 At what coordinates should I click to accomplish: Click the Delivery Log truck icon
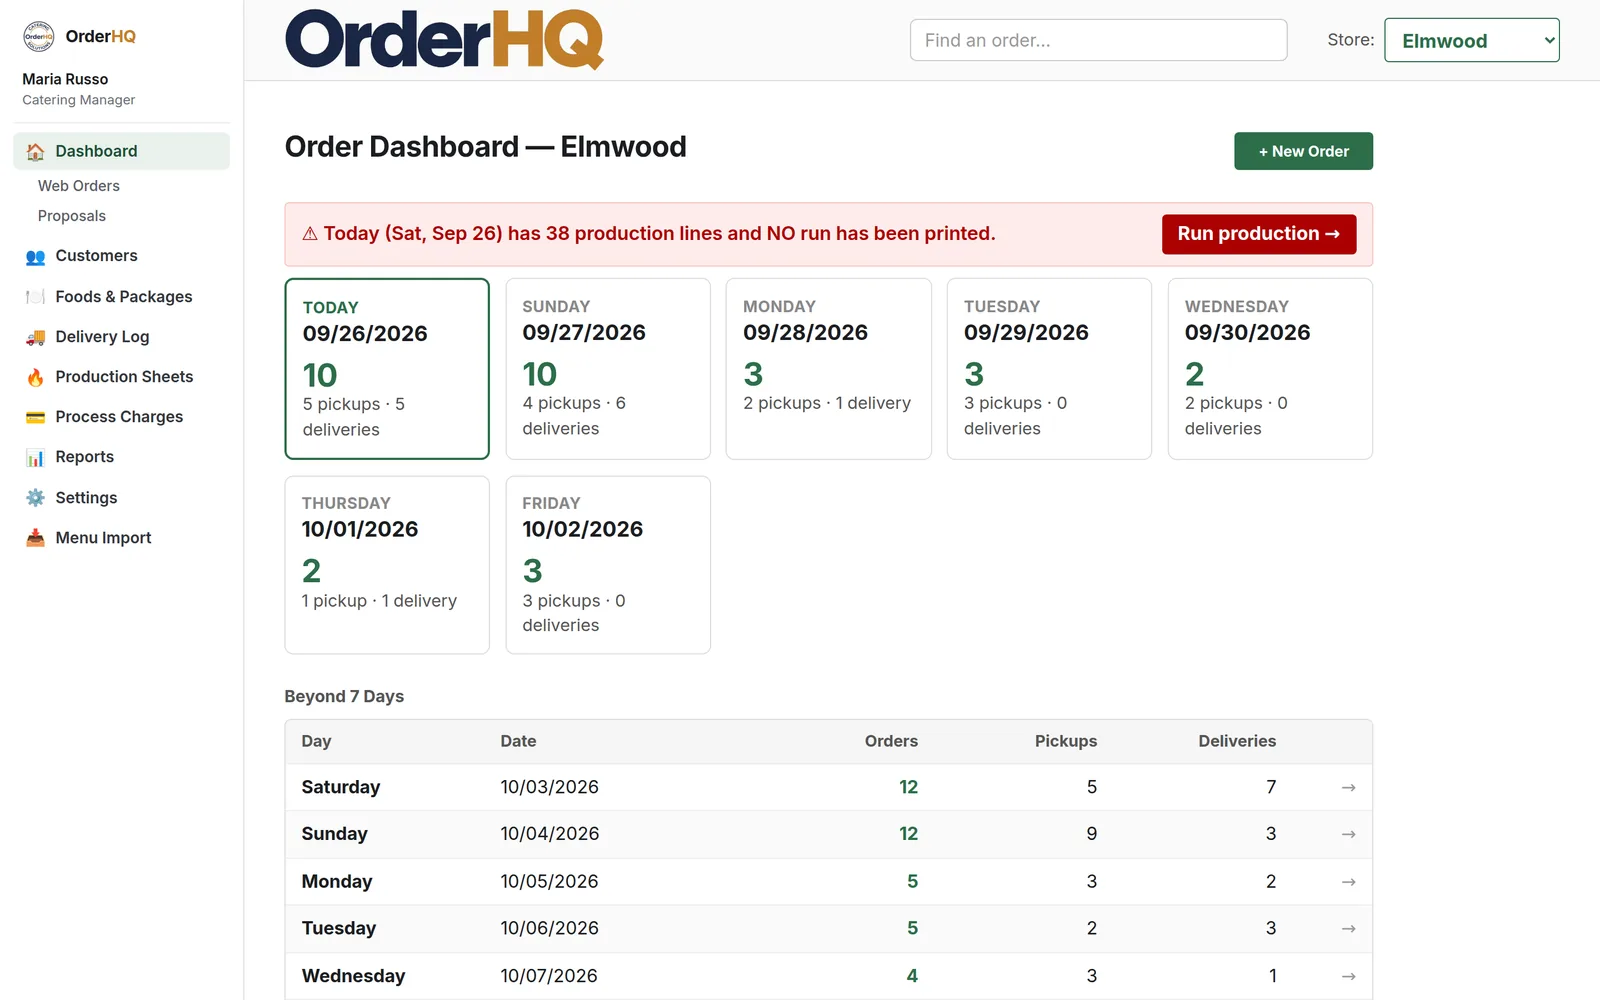point(35,337)
